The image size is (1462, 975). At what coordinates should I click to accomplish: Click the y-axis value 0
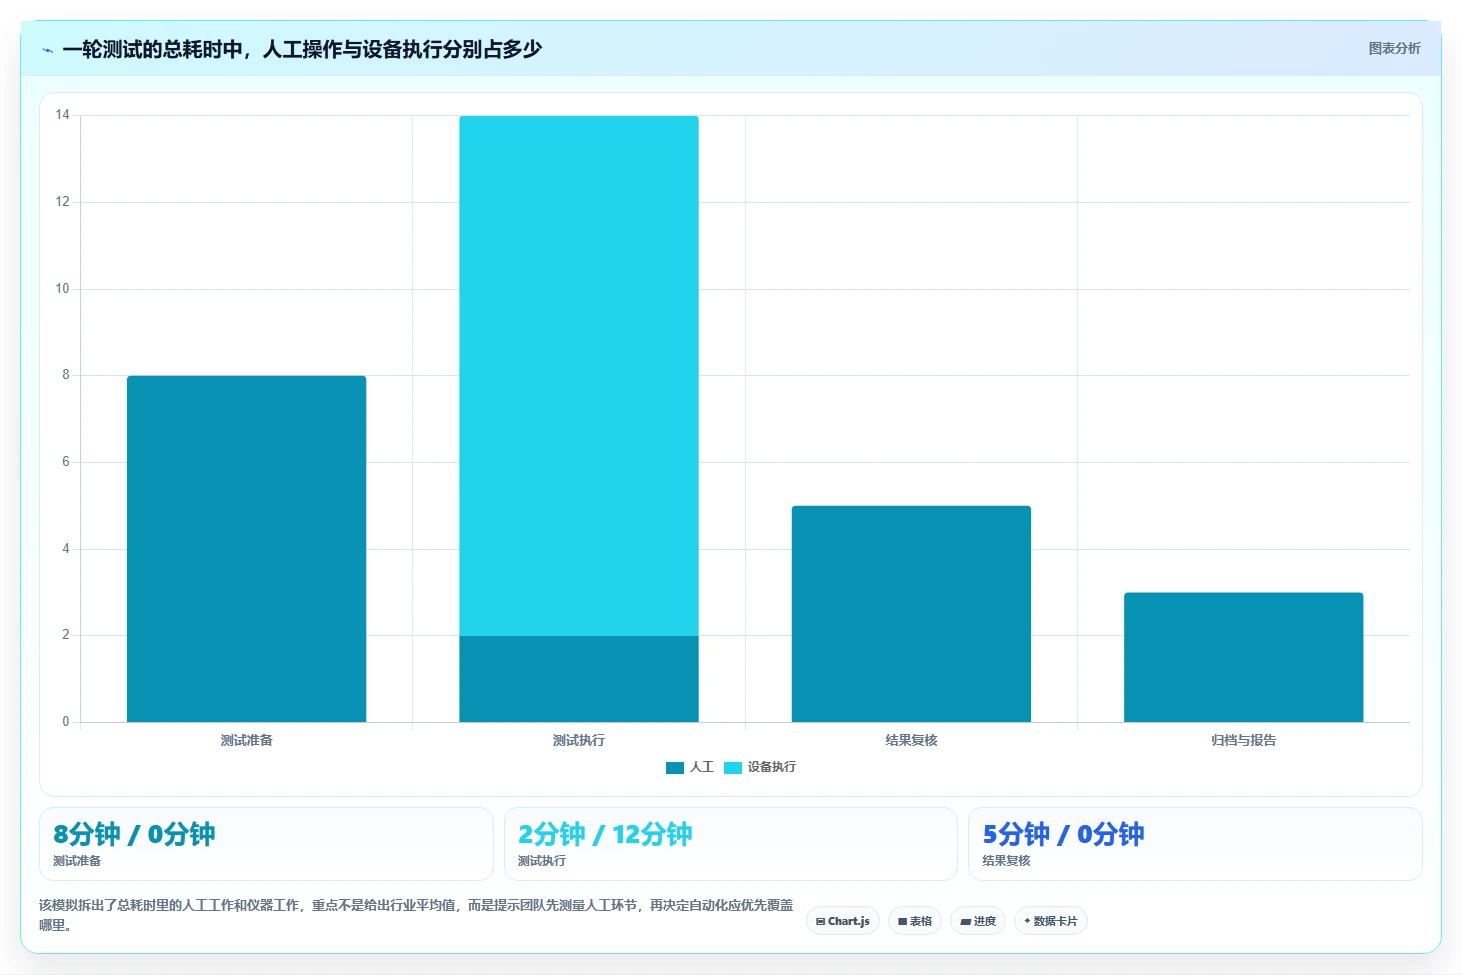tap(66, 722)
